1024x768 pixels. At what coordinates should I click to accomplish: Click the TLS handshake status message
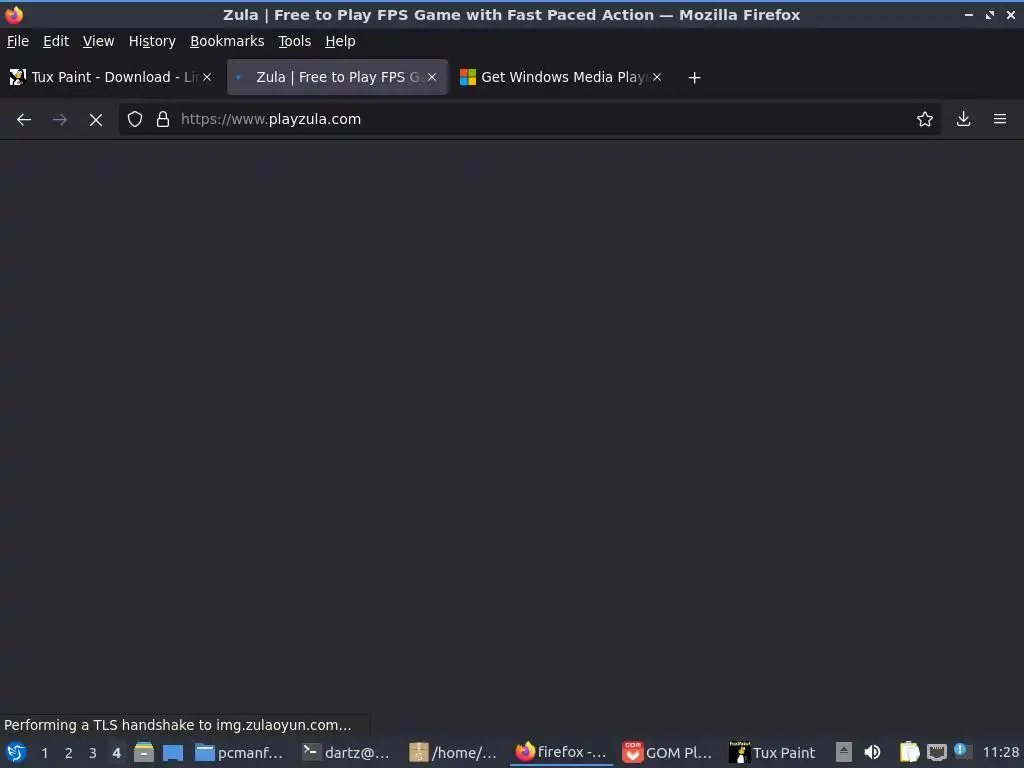(178, 725)
